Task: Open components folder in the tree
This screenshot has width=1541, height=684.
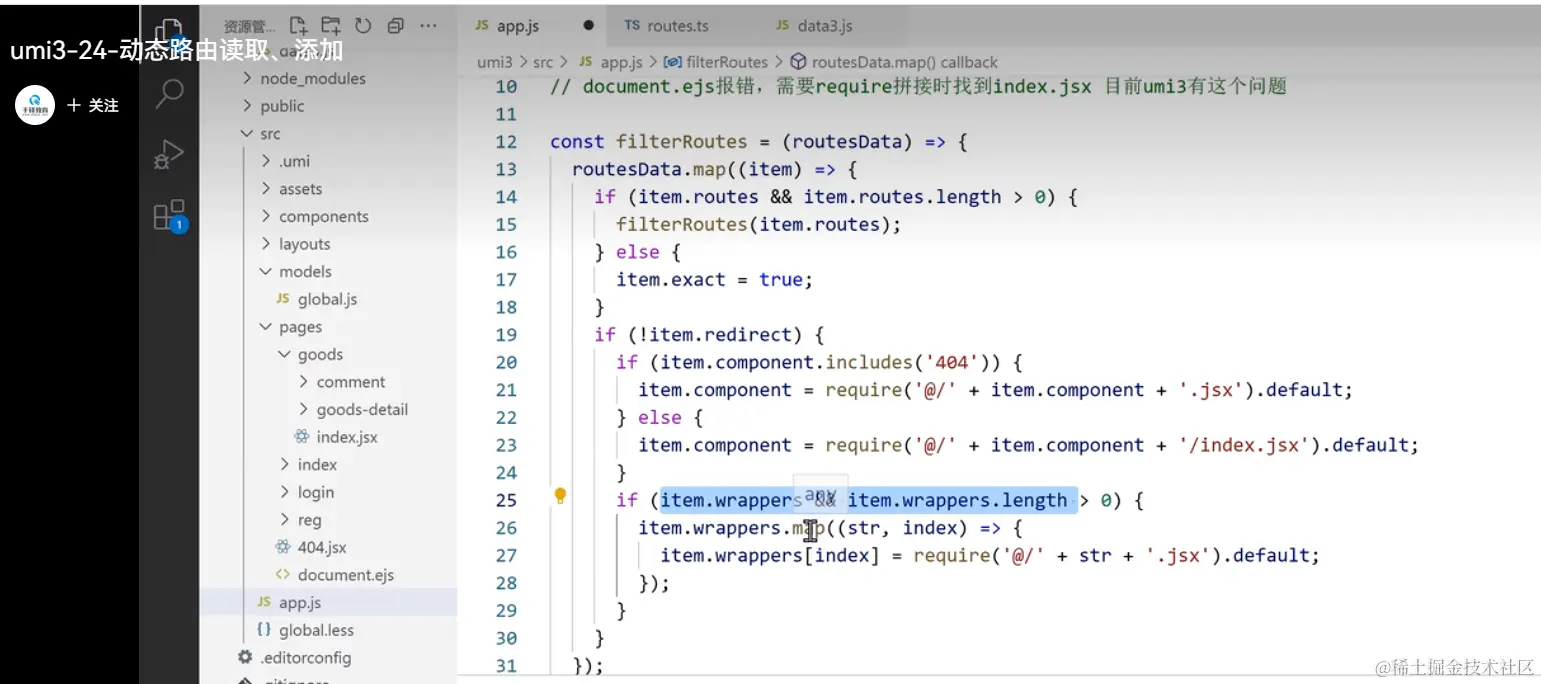Action: 323,216
